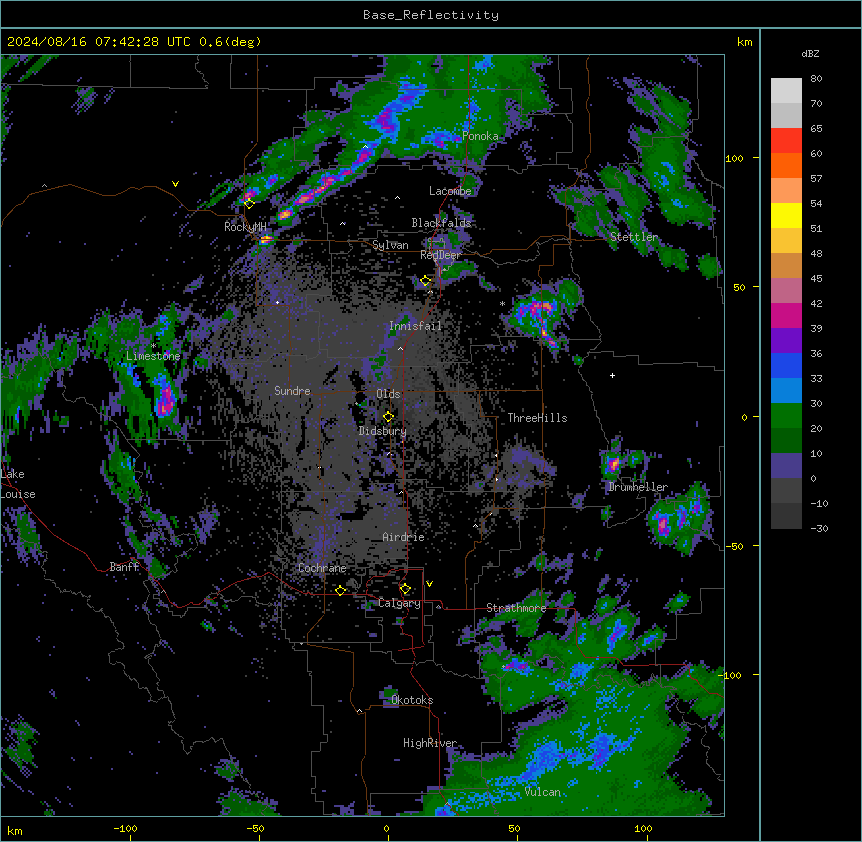Select the red swatch in the dBZ legend
The height and width of the screenshot is (842, 862).
click(x=786, y=141)
